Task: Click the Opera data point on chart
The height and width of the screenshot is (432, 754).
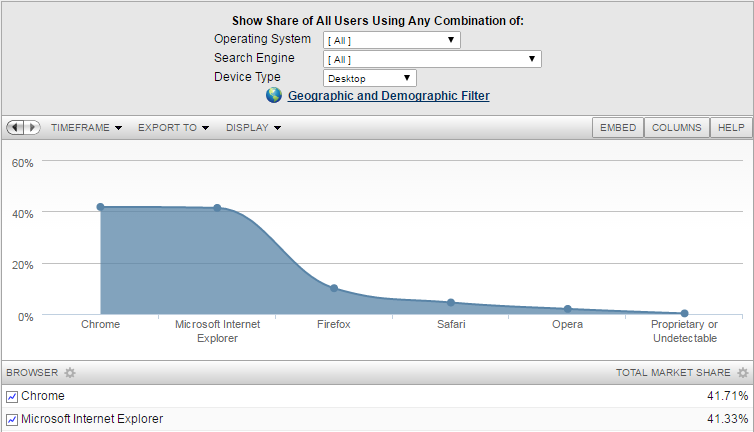Action: tap(568, 309)
